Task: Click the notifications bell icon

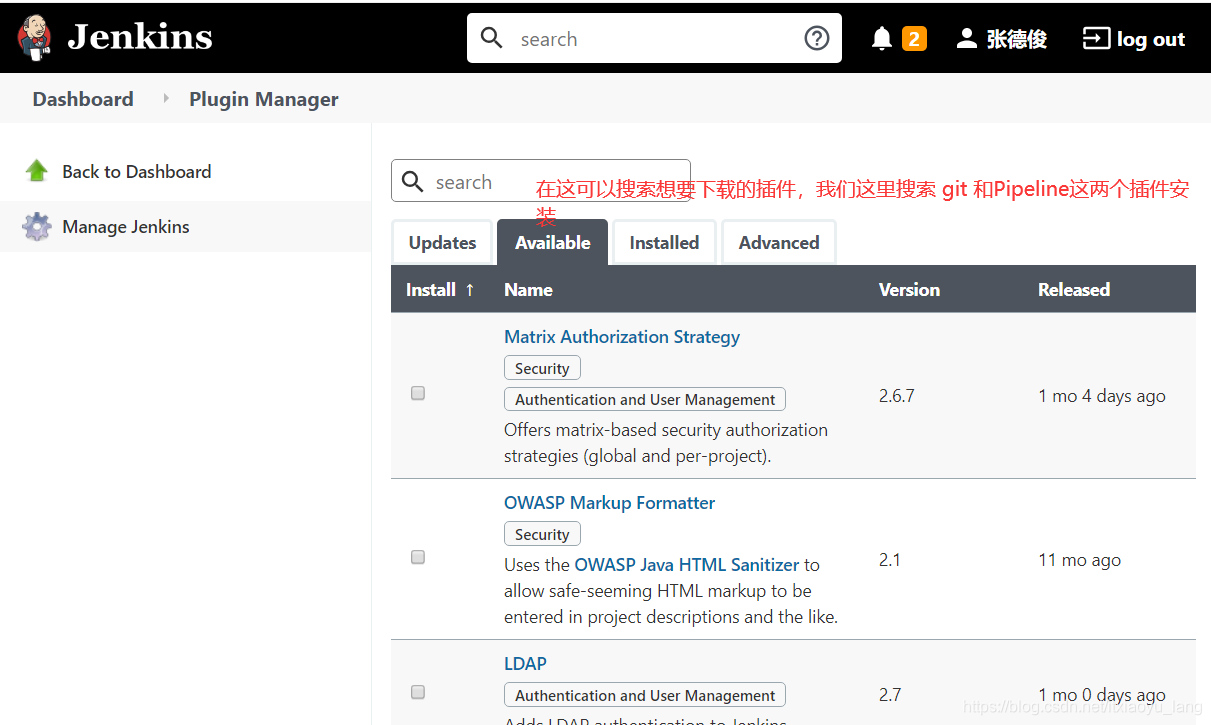Action: coord(881,39)
